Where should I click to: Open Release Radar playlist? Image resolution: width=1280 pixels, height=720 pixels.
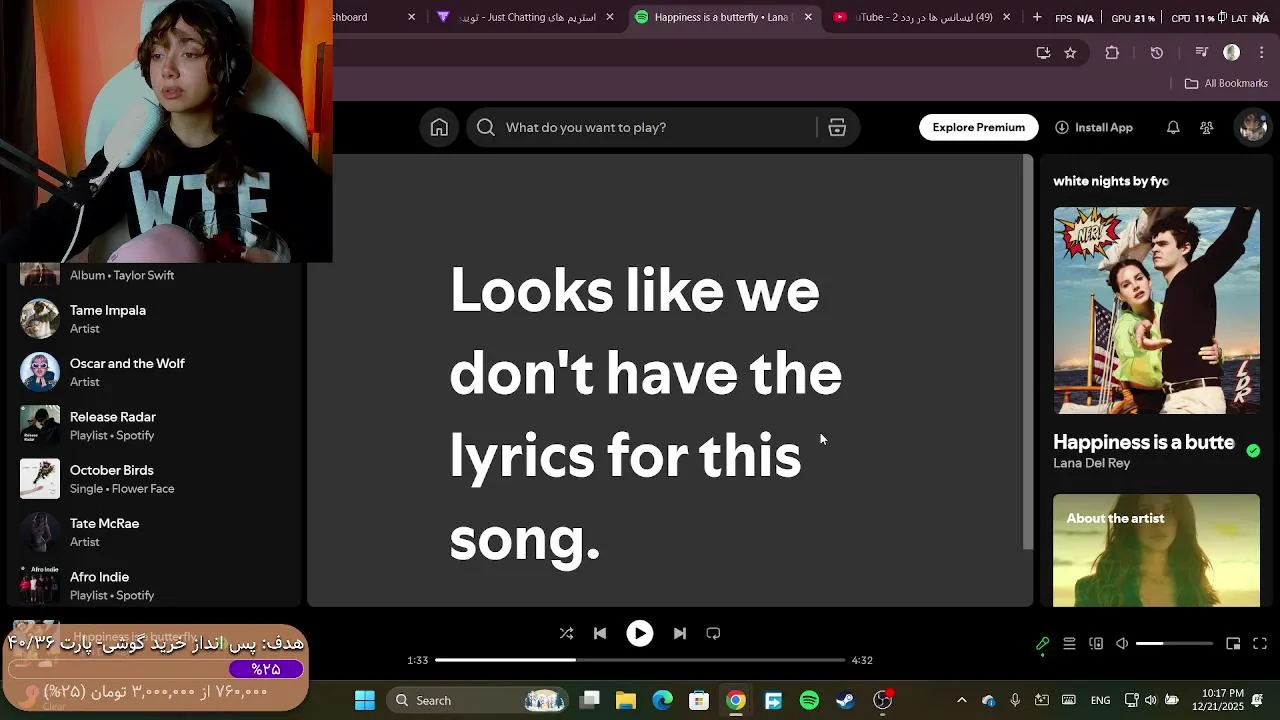tap(155, 425)
